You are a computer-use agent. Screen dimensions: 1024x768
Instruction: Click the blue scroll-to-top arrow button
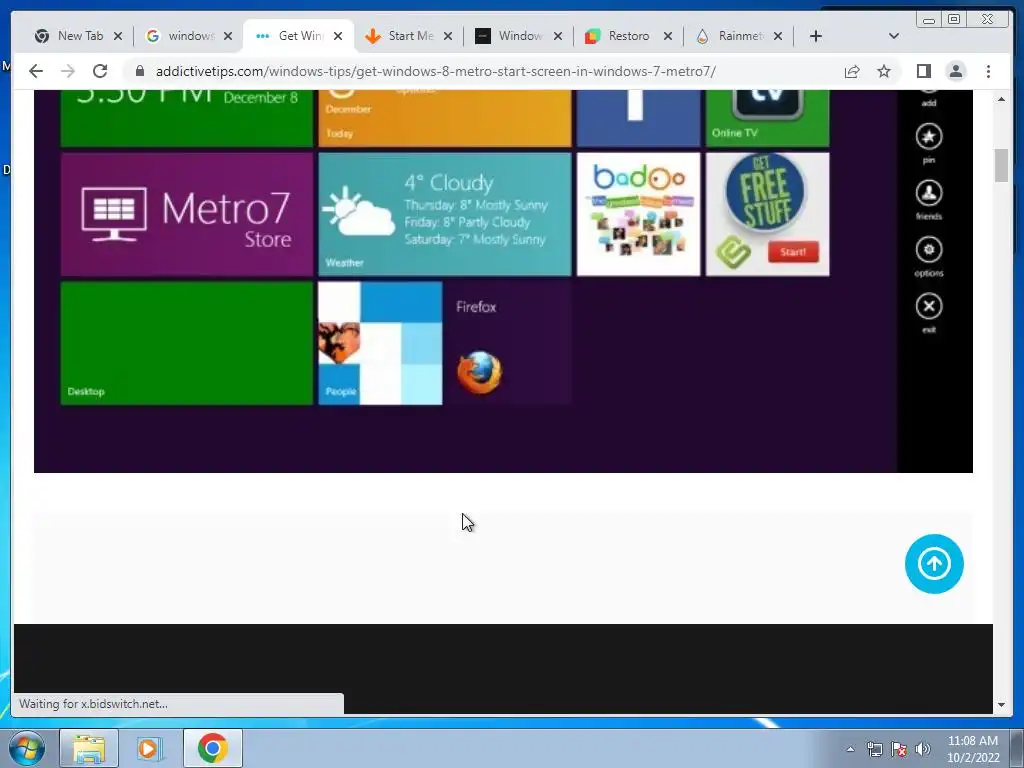tap(934, 564)
